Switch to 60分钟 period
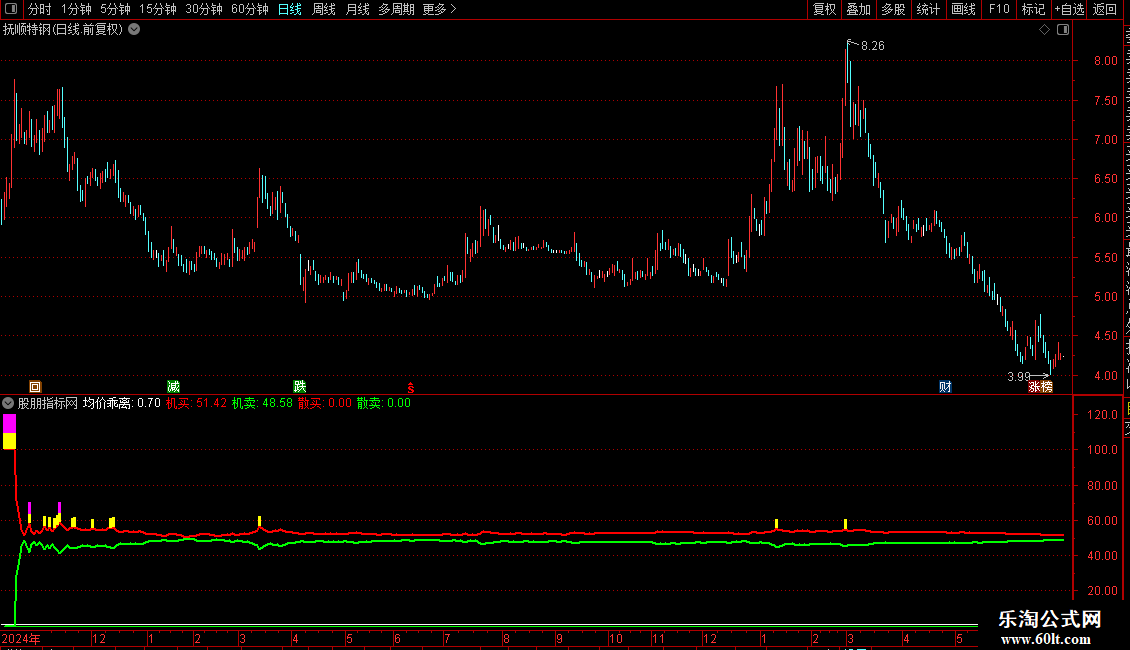 (249, 9)
